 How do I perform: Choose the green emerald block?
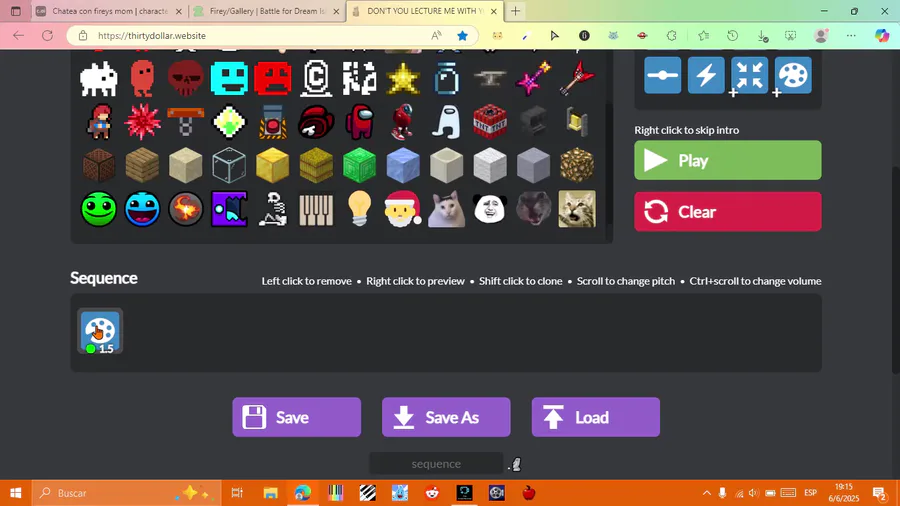pyautogui.click(x=359, y=165)
